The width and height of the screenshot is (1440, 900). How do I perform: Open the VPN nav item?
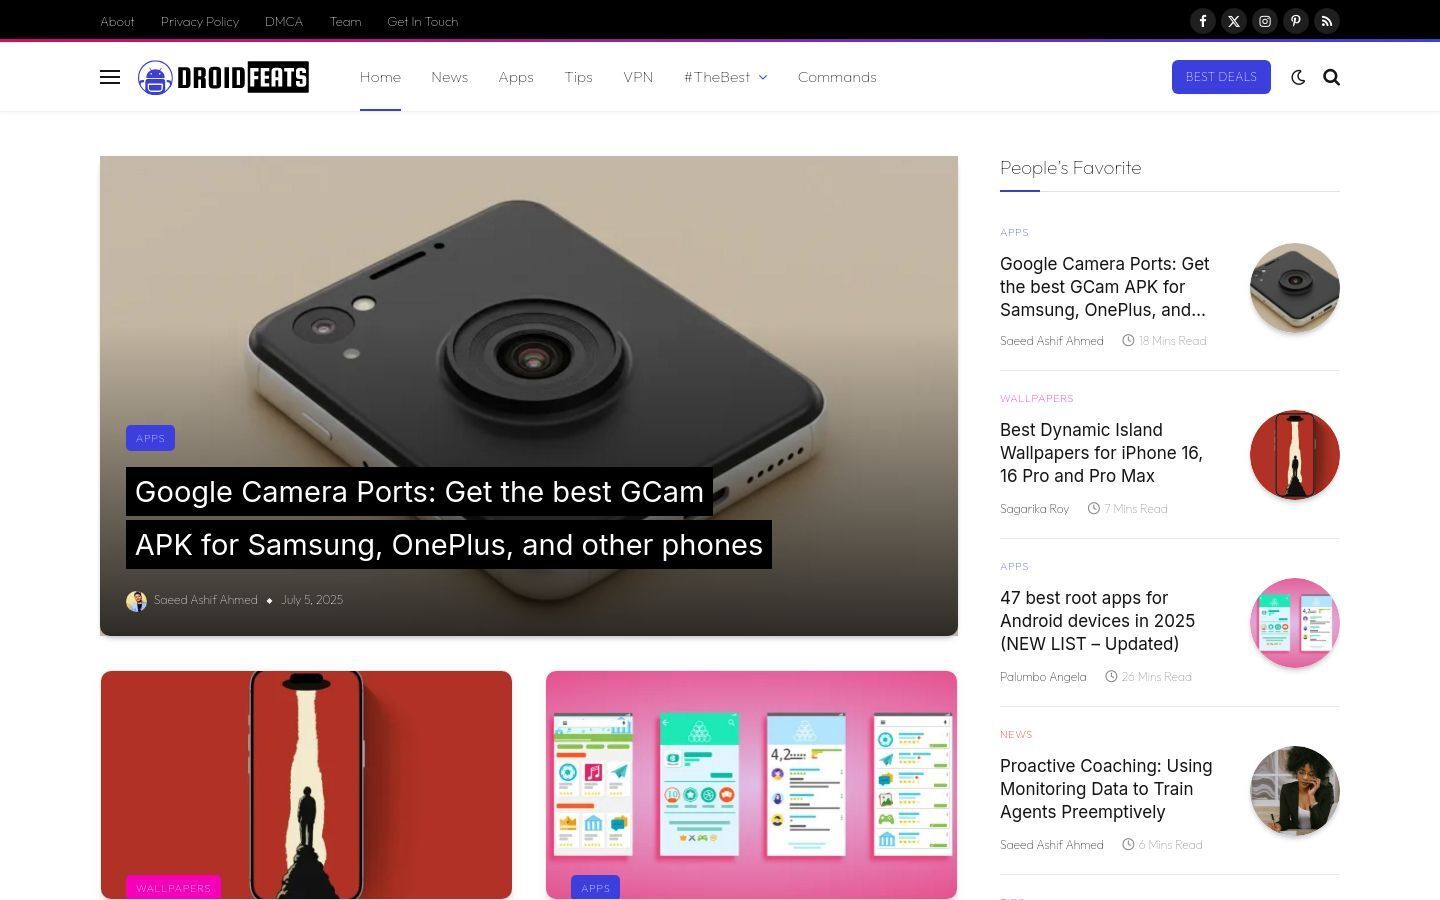point(638,77)
